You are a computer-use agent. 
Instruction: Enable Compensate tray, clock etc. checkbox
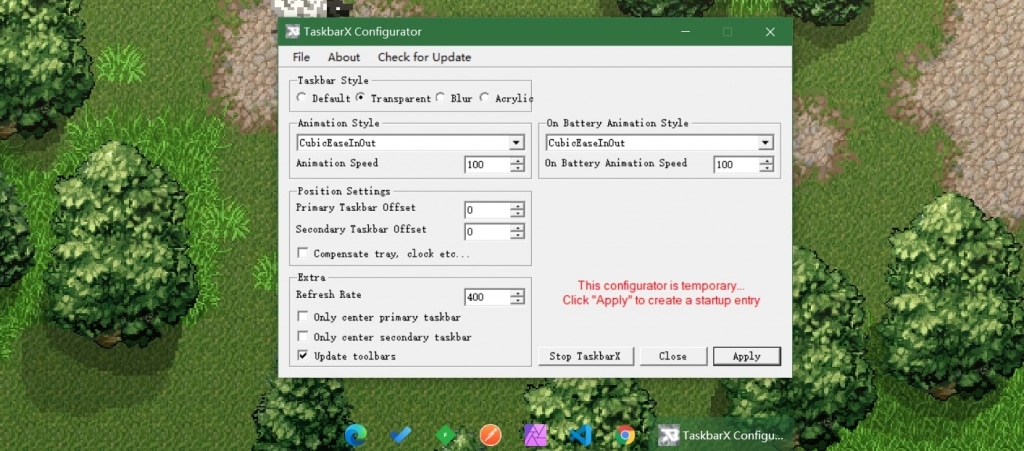(x=303, y=254)
